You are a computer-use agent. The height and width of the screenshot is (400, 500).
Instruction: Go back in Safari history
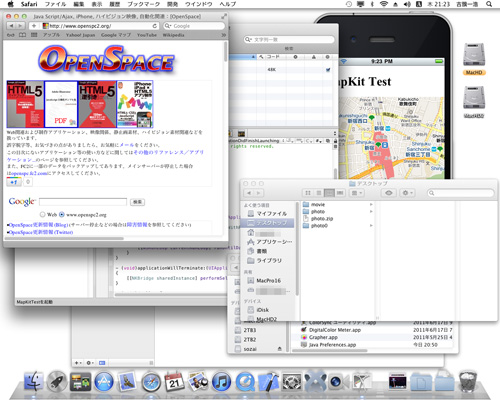click(x=12, y=26)
